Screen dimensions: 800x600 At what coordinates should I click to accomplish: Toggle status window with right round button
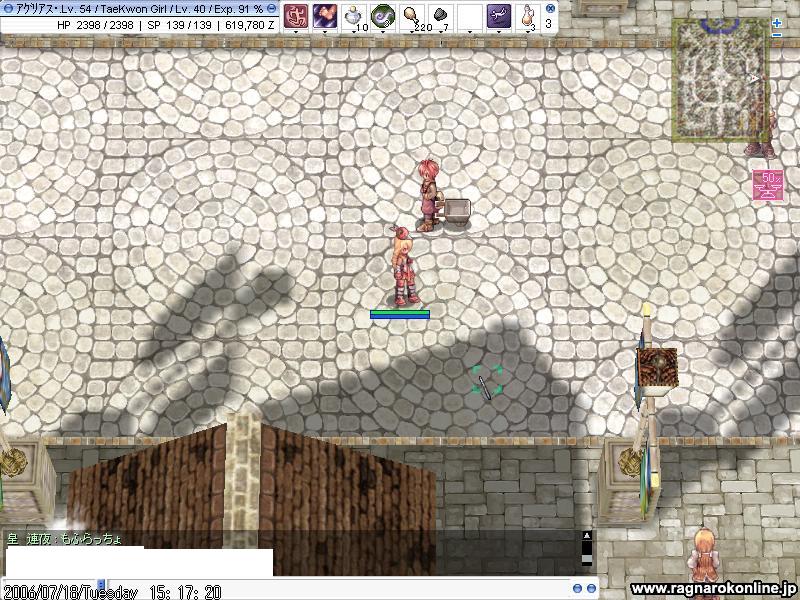pyautogui.click(x=272, y=9)
